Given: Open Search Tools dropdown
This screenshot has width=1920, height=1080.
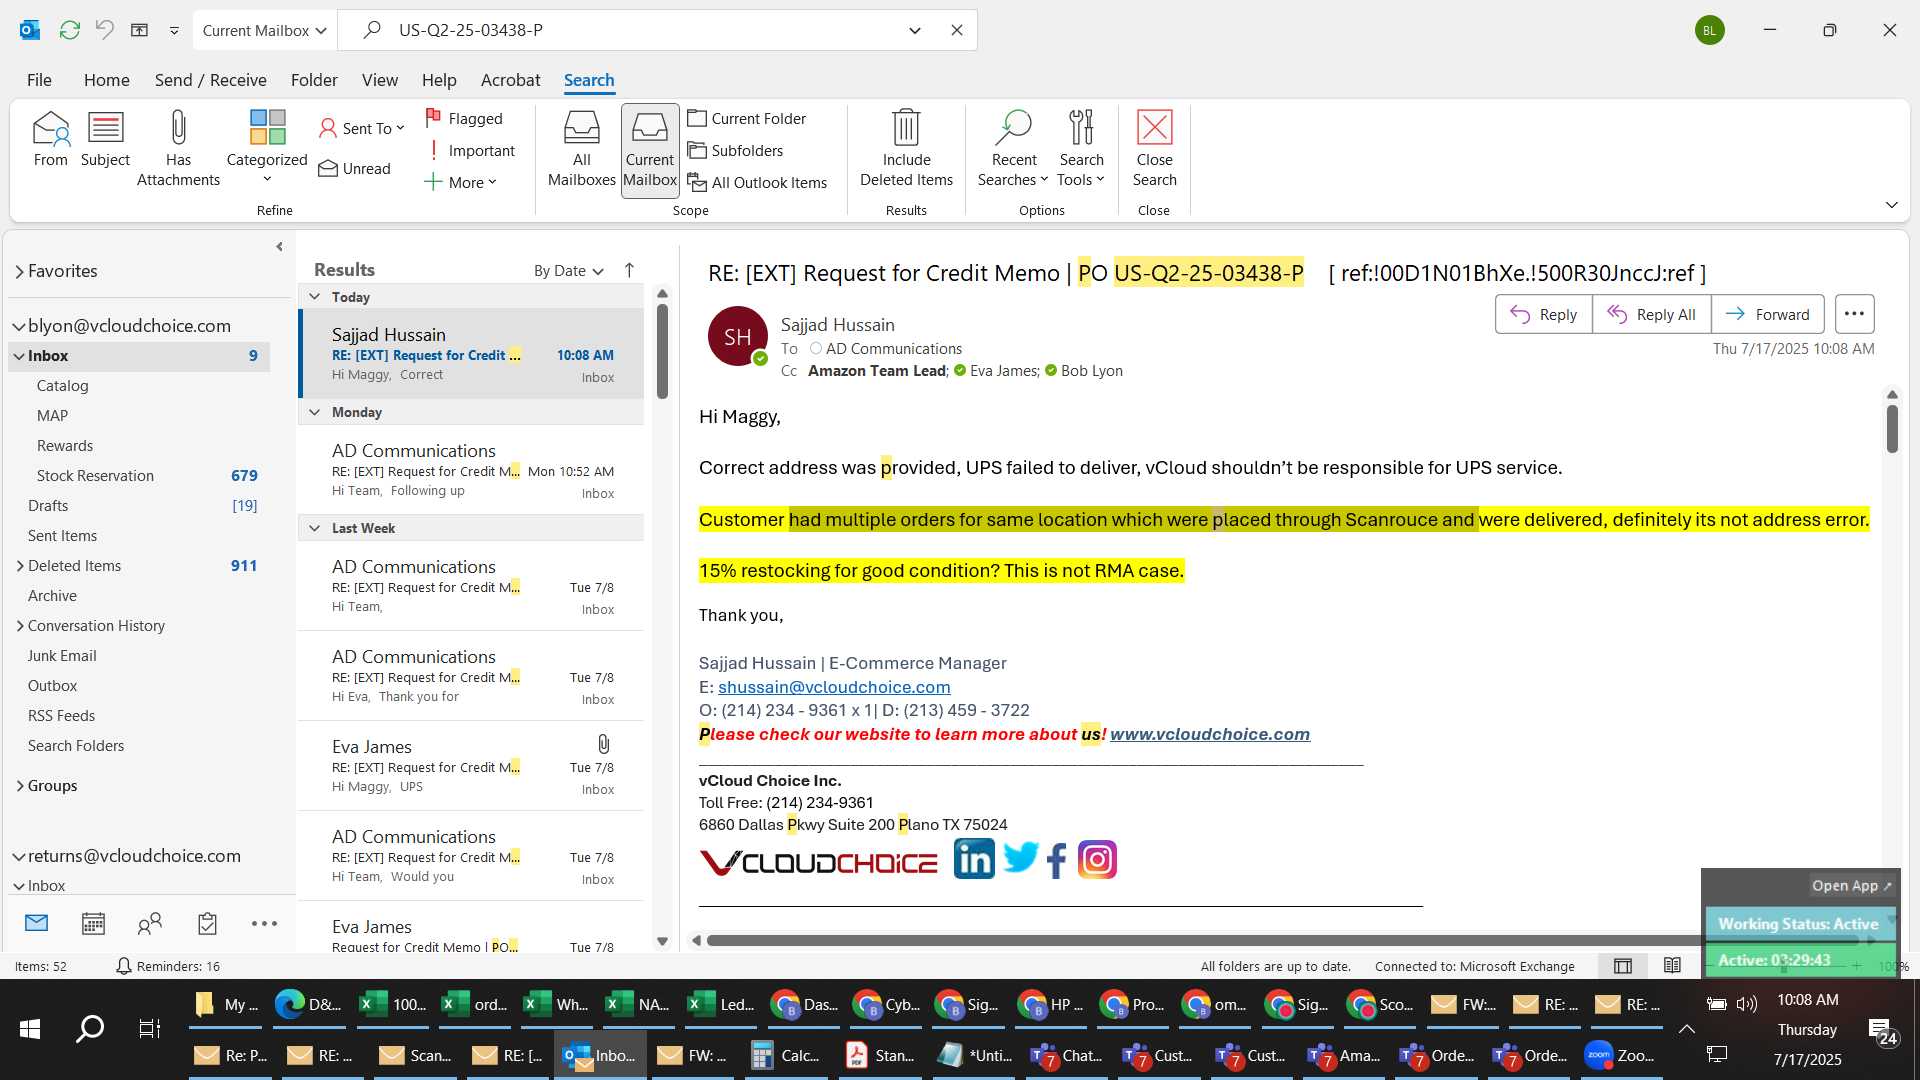Looking at the screenshot, I should 1081,149.
